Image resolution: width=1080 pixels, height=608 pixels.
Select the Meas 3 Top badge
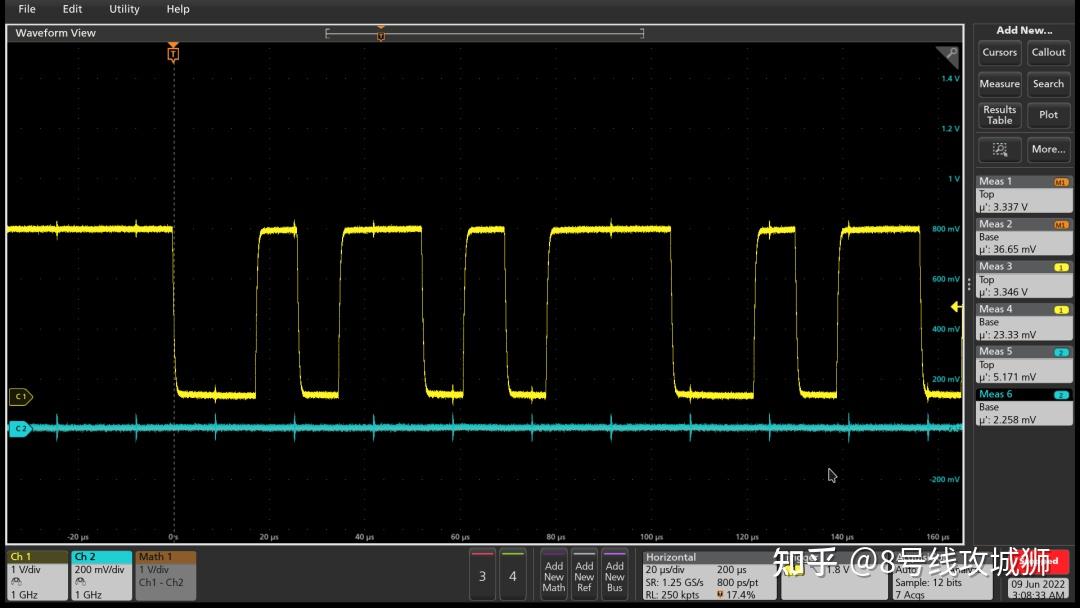point(1024,280)
